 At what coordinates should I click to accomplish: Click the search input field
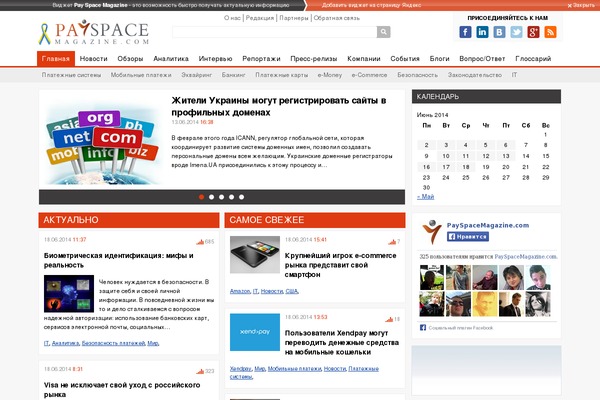[x=274, y=32]
